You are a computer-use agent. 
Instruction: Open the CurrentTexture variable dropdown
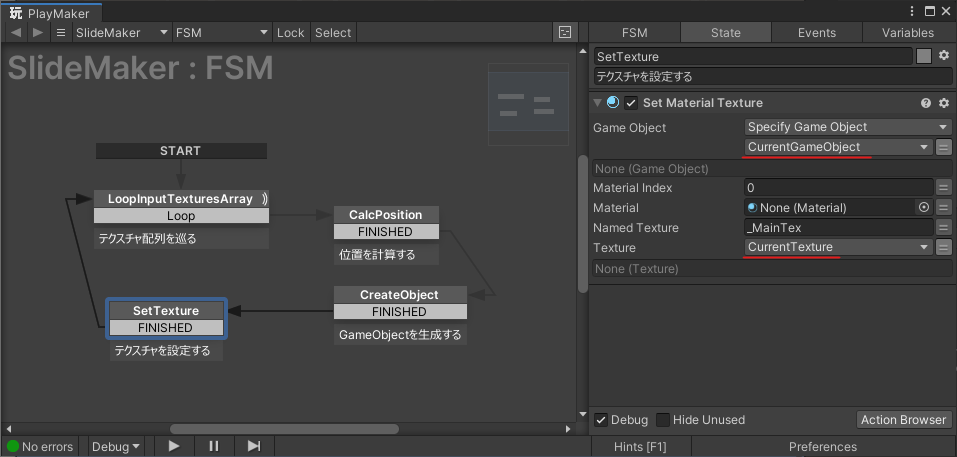838,247
